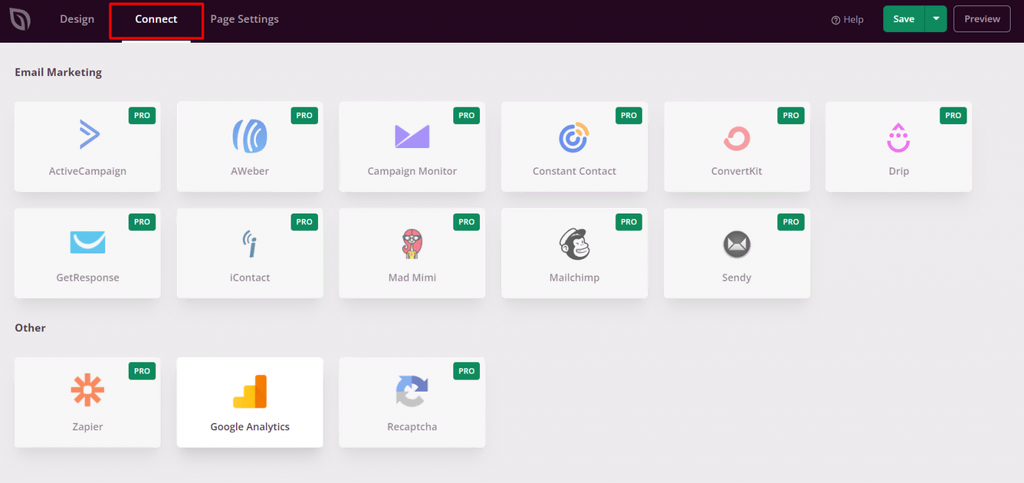Open the page Preview button

[982, 19]
